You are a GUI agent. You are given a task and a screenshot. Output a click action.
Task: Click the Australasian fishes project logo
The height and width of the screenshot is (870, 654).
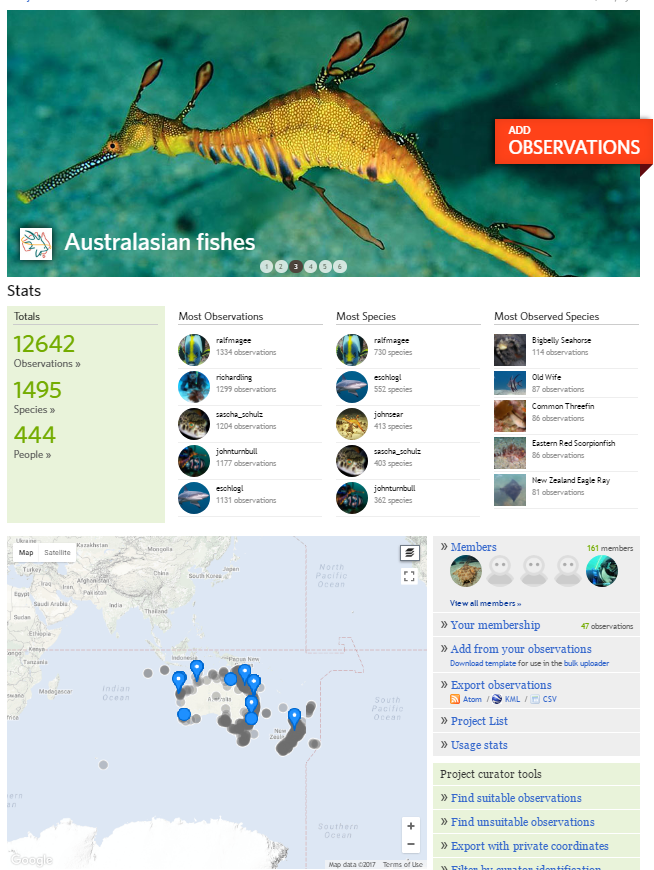[35, 243]
